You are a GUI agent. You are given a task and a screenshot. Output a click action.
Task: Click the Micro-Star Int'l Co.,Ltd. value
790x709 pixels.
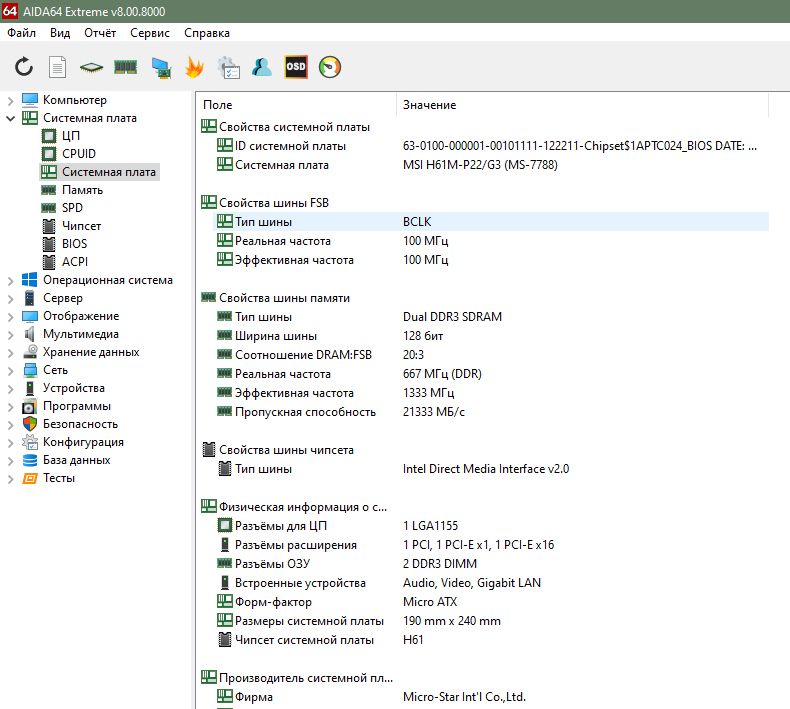coord(464,697)
